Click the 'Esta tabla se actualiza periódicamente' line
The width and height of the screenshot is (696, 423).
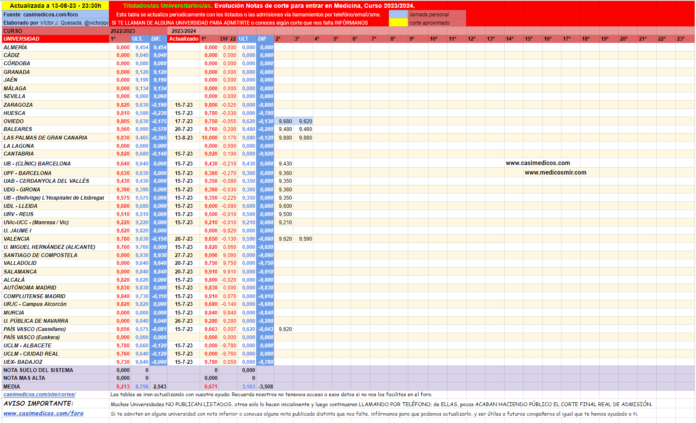(248, 15)
